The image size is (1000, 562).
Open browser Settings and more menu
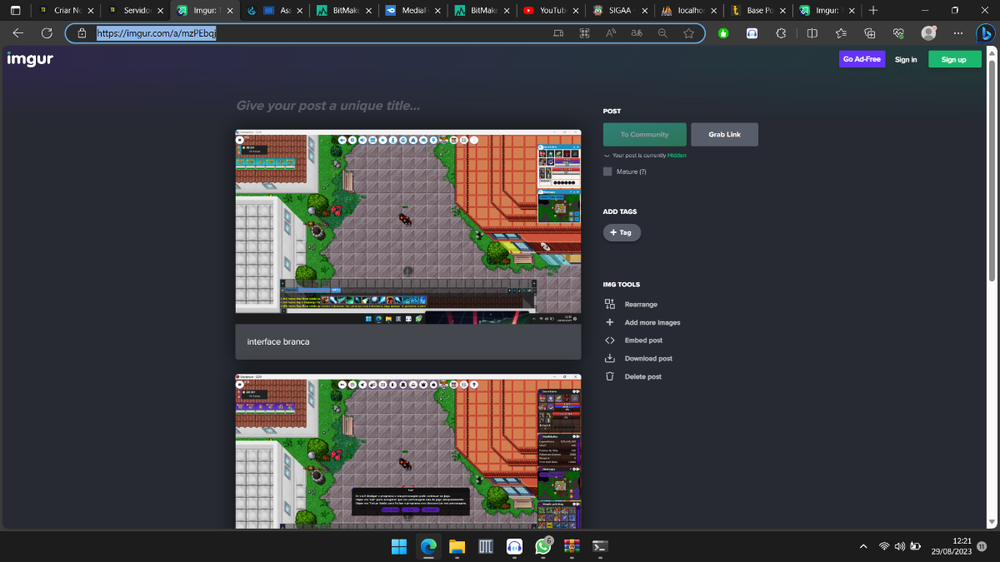click(957, 33)
